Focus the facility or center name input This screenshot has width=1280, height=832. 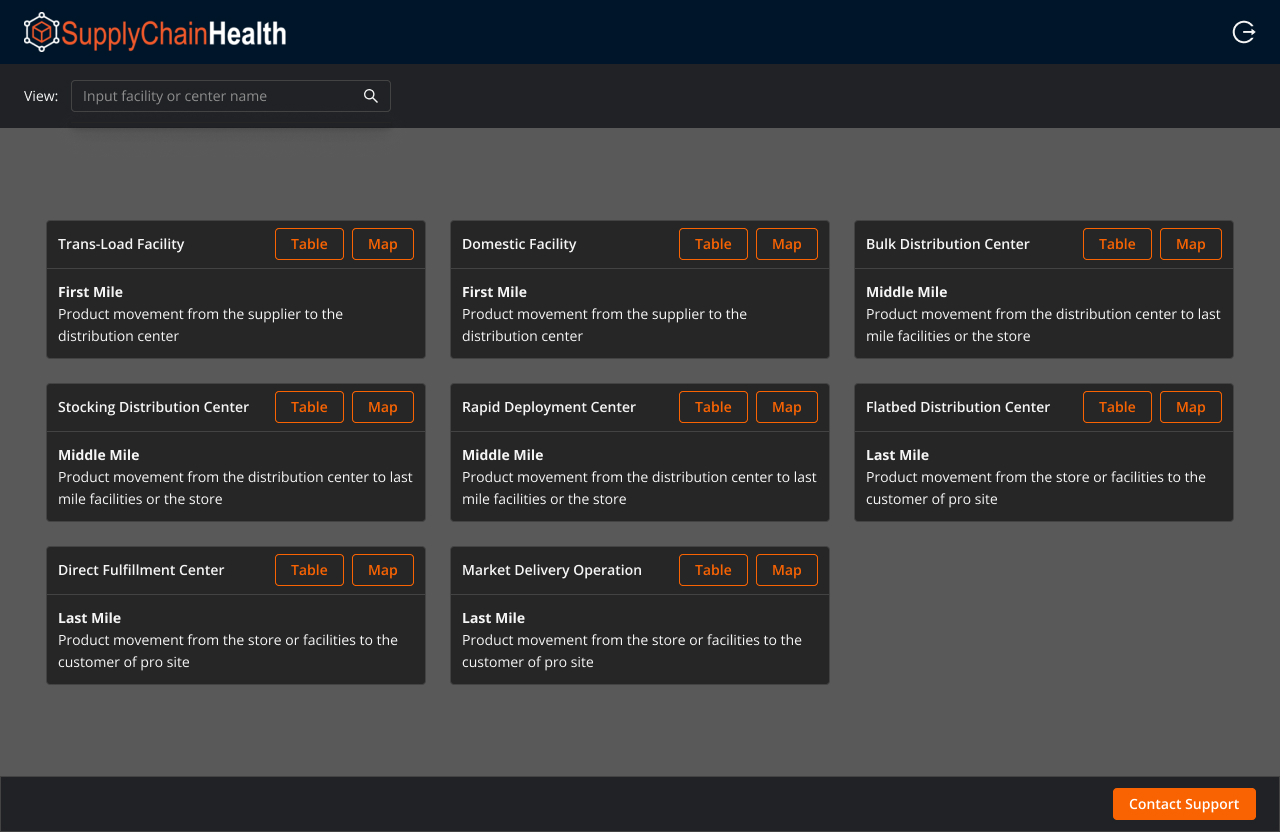pyautogui.click(x=215, y=96)
